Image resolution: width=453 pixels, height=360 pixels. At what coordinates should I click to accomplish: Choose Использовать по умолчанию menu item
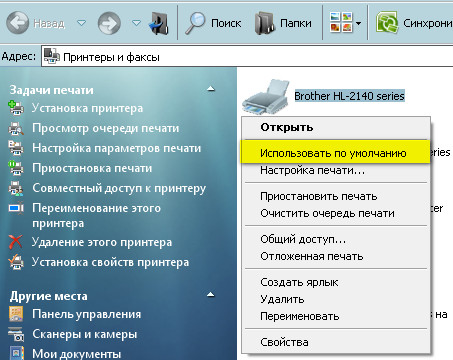336,153
